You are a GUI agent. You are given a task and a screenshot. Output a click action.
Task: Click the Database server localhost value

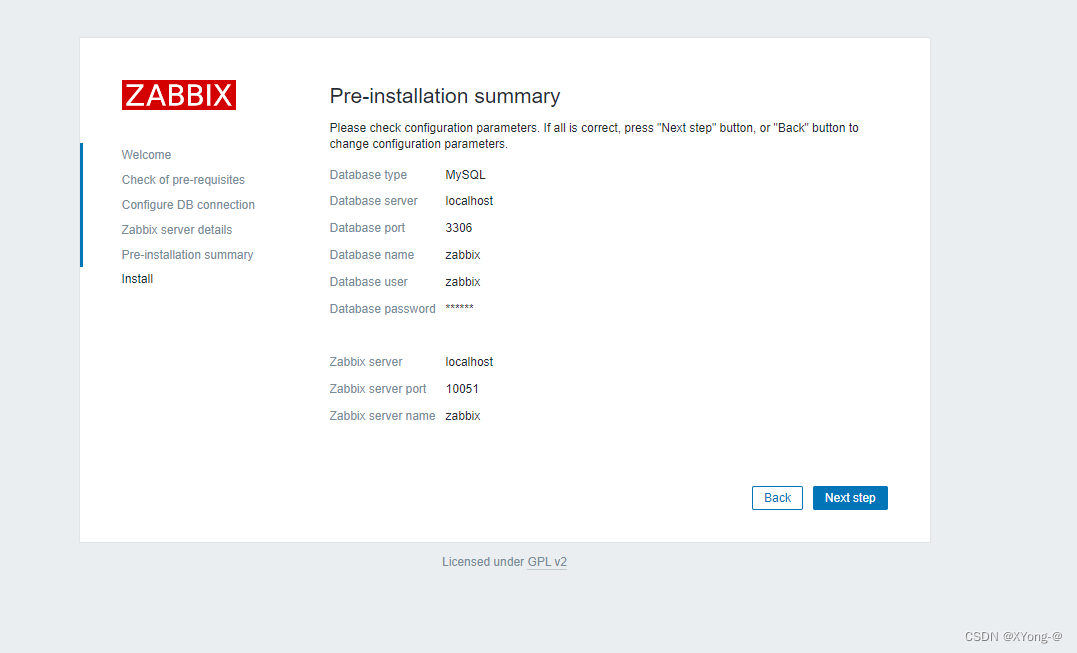pos(469,201)
